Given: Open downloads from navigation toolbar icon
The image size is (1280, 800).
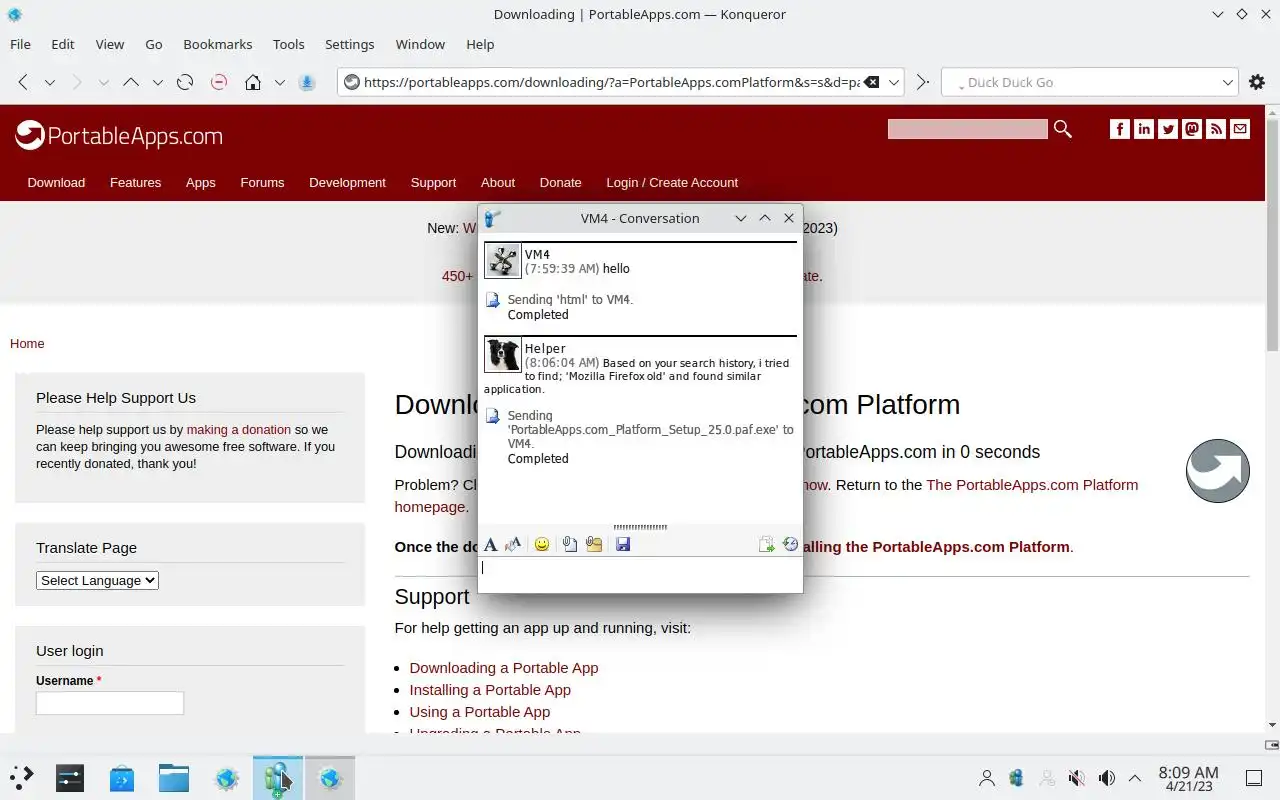Looking at the screenshot, I should tap(307, 83).
